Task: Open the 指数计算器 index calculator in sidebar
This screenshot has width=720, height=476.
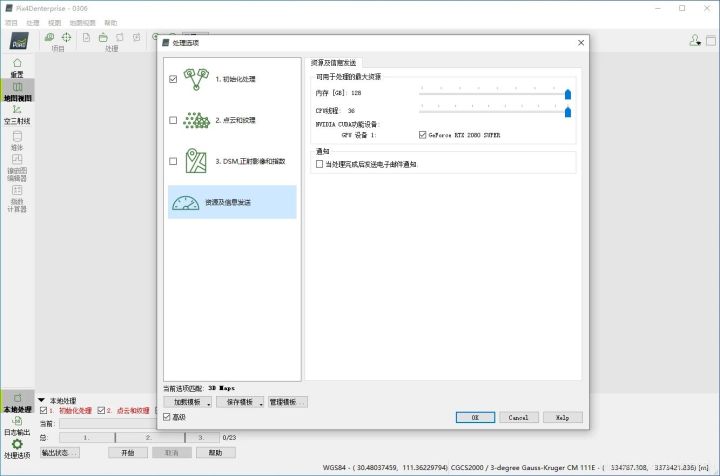Action: pyautogui.click(x=17, y=199)
